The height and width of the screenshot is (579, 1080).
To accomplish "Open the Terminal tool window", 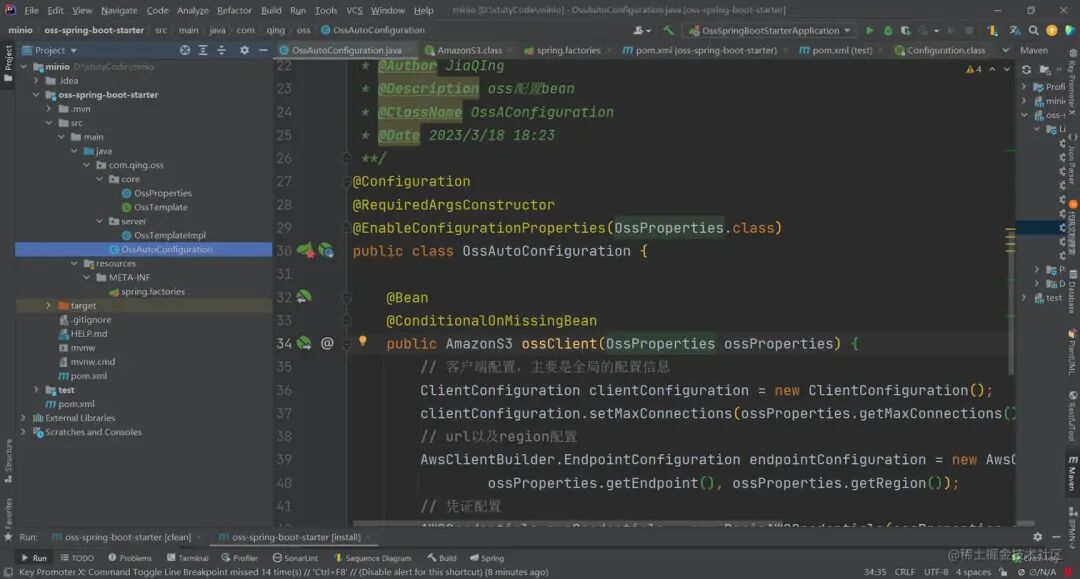I will 189,558.
